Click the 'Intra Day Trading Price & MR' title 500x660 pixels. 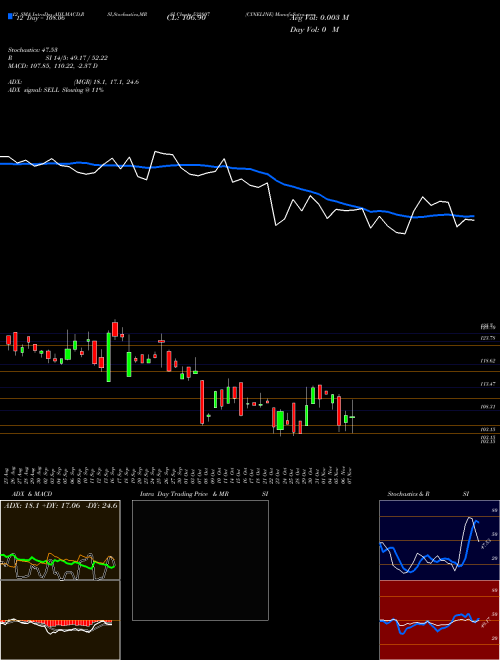coord(184,494)
